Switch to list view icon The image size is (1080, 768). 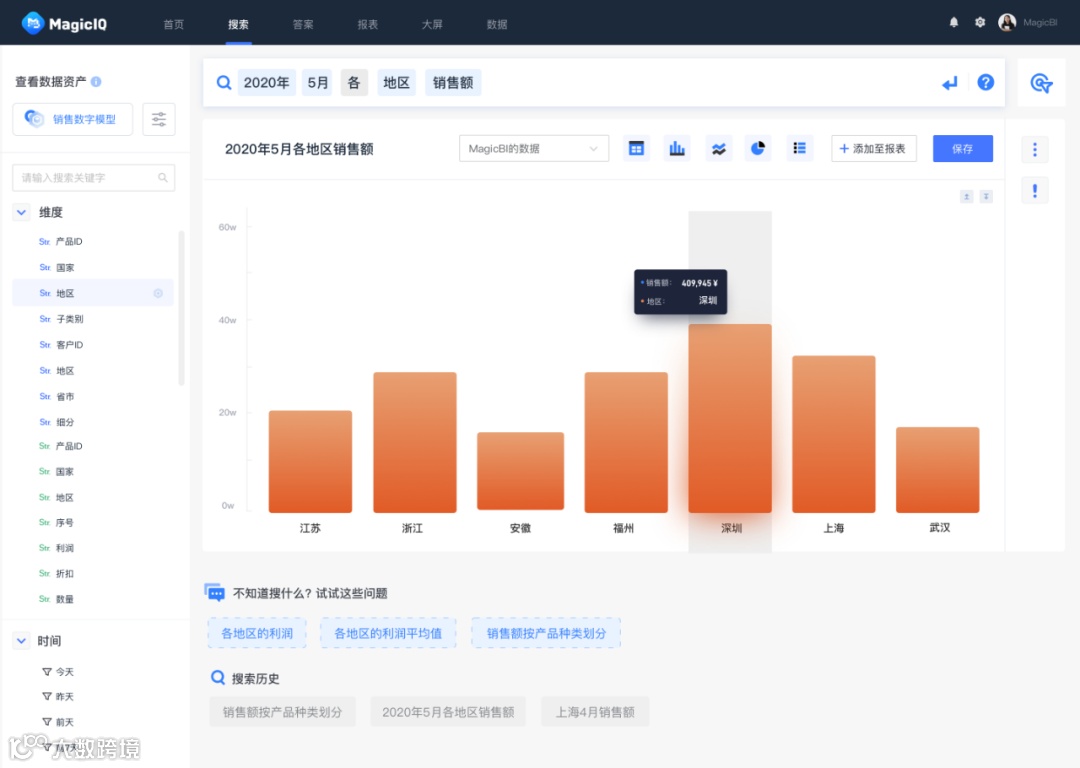[x=799, y=149]
